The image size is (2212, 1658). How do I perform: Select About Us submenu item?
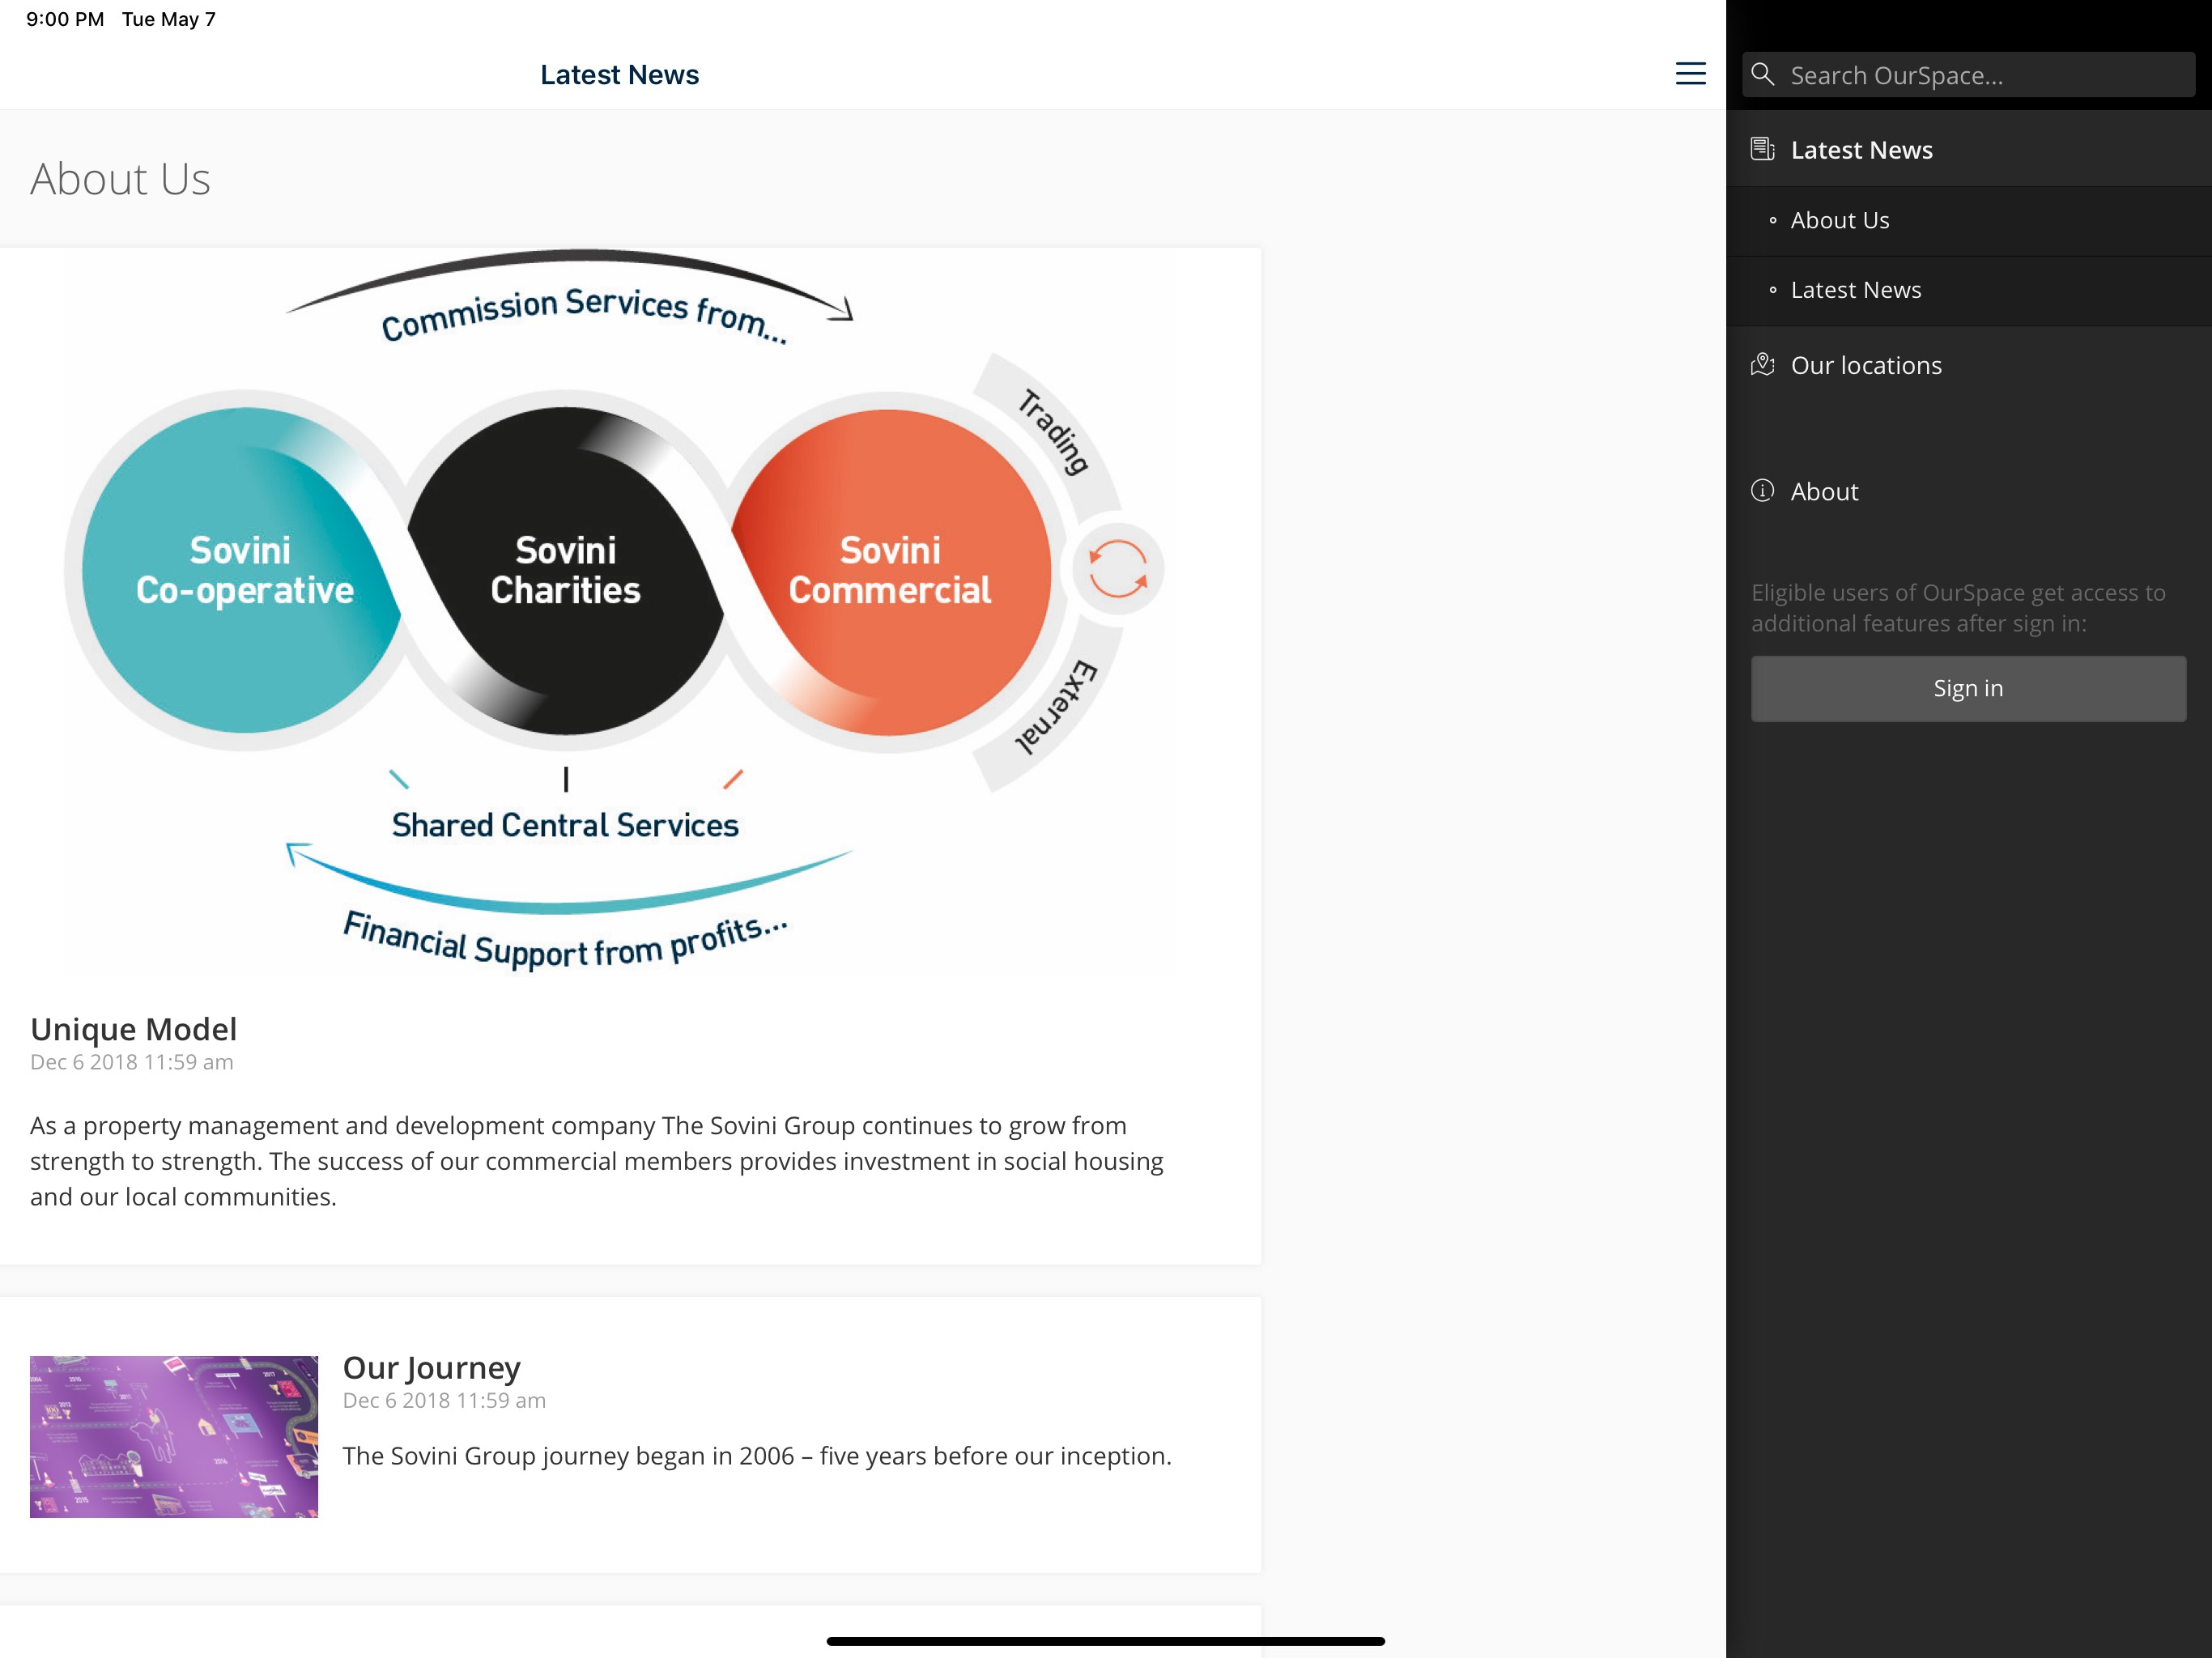[x=1968, y=220]
